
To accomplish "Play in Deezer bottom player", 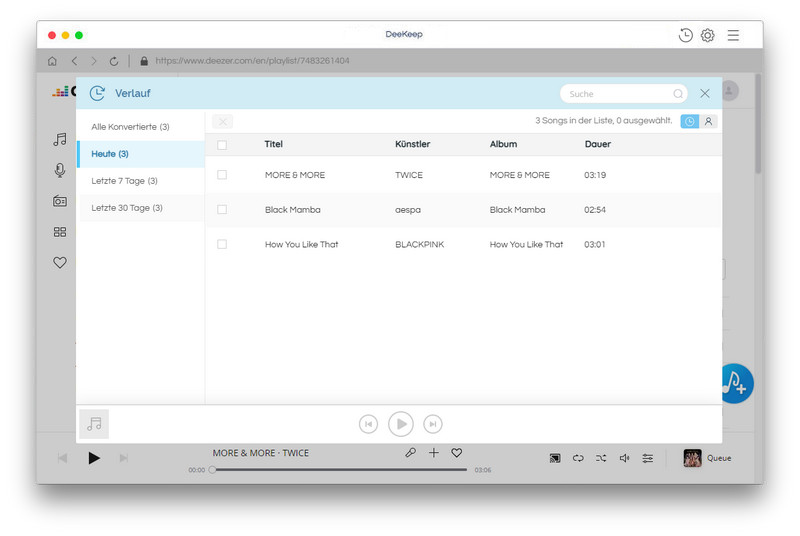I will point(94,458).
